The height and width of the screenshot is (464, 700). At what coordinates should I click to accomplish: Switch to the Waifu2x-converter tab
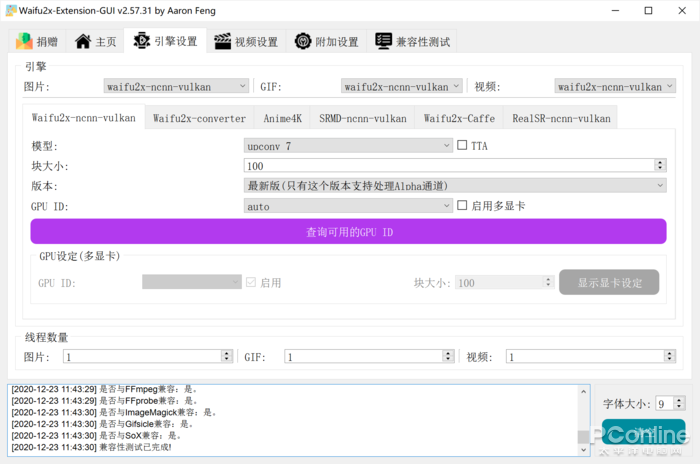click(x=199, y=118)
